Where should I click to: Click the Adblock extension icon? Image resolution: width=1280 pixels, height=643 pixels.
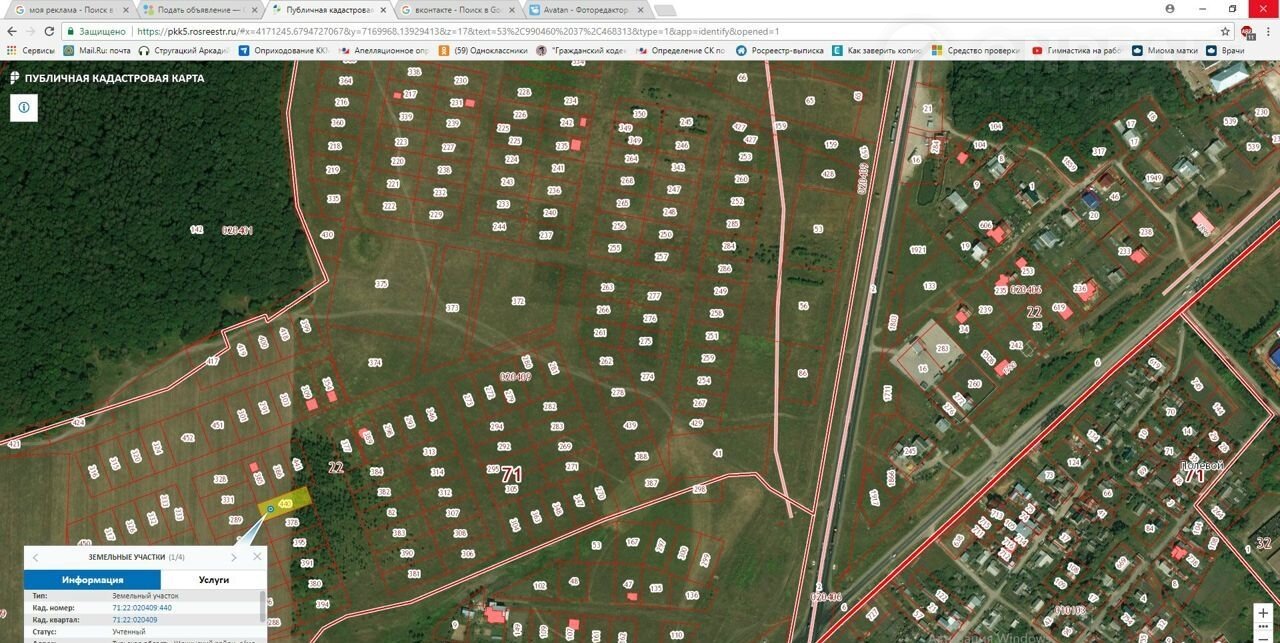(x=1247, y=31)
